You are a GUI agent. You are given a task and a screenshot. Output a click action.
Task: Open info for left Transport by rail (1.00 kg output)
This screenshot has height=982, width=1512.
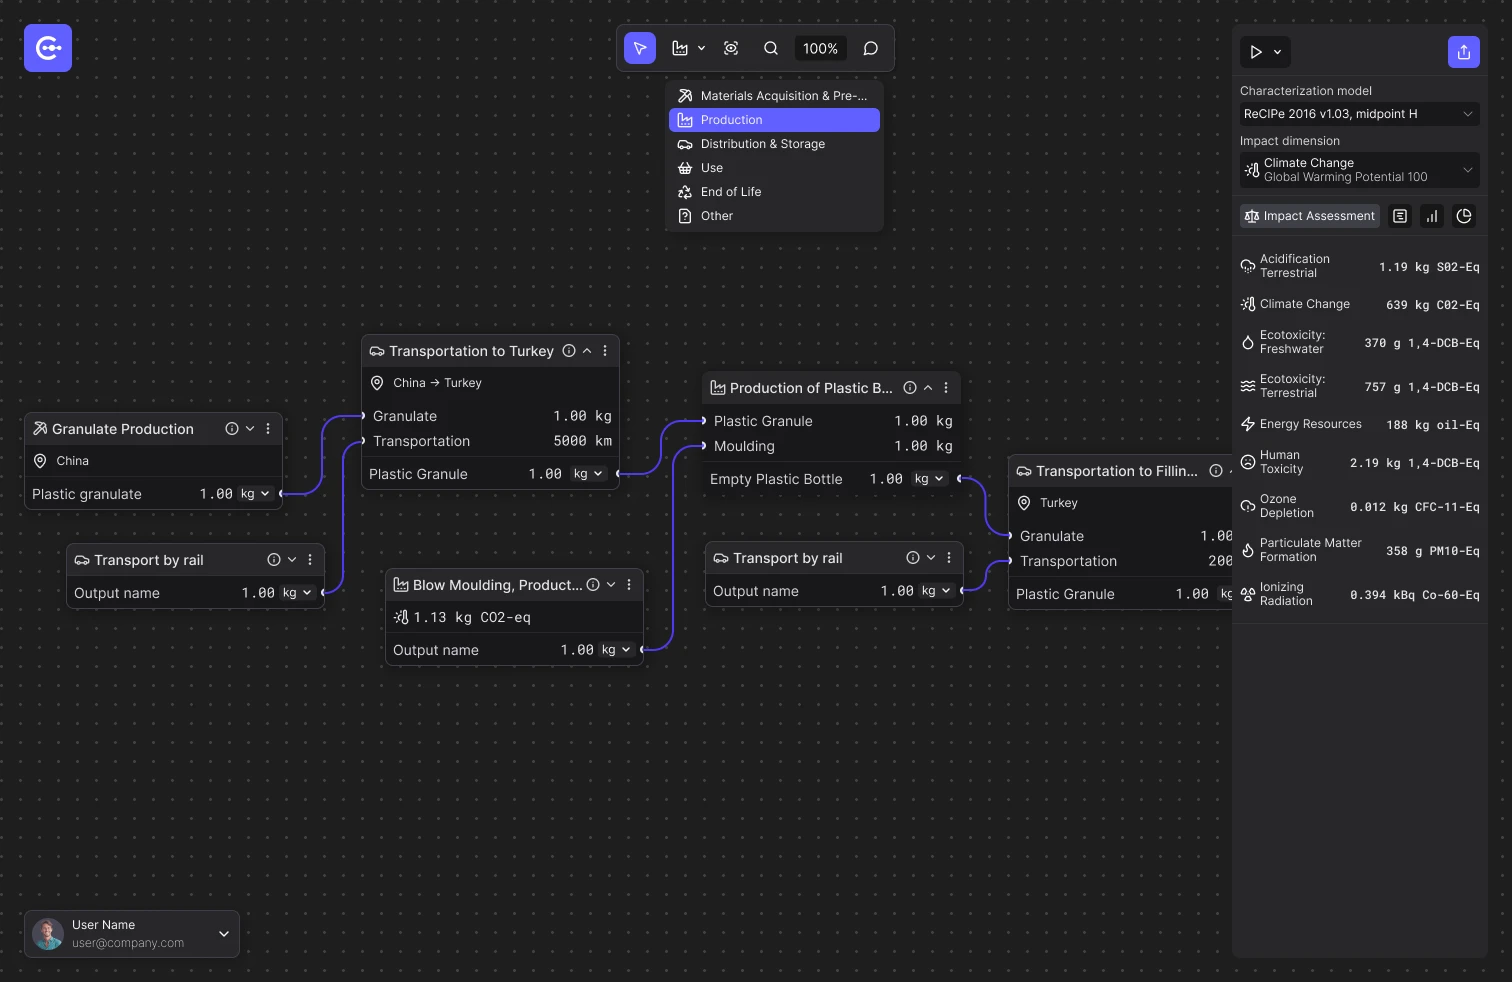(x=274, y=560)
